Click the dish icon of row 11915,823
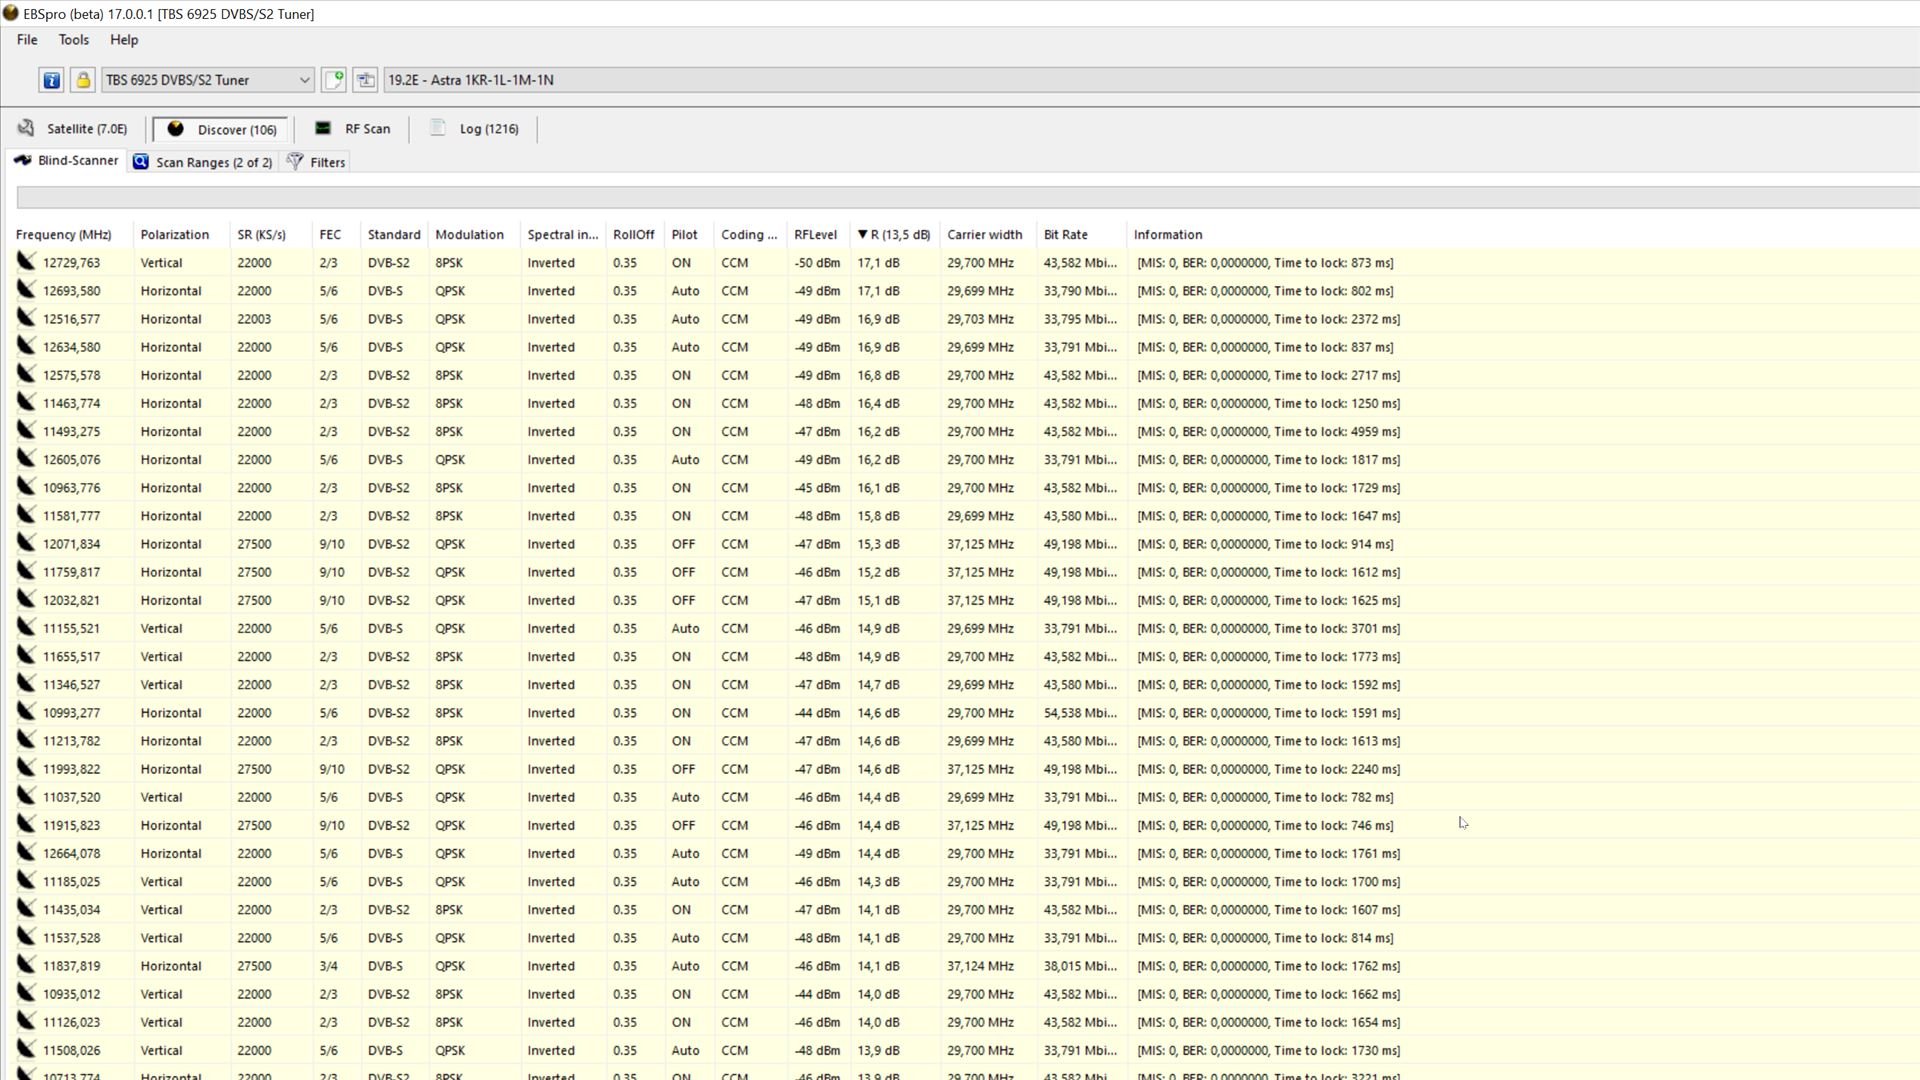The height and width of the screenshot is (1080, 1920). pyautogui.click(x=26, y=825)
